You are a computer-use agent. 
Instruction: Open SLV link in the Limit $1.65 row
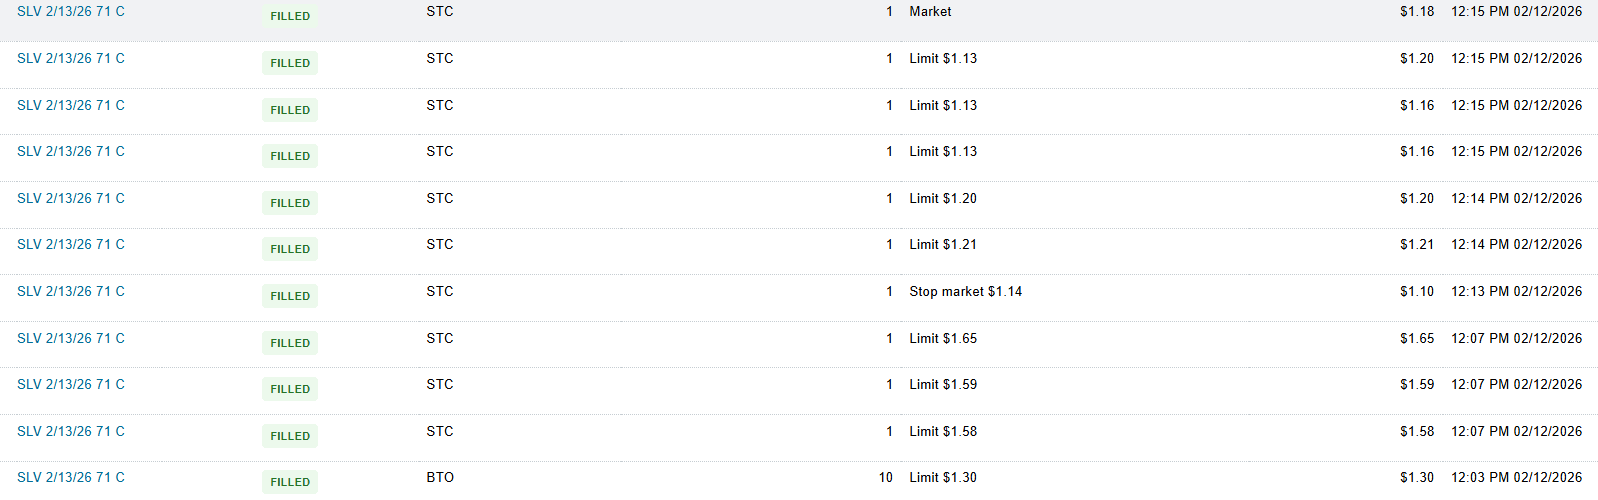(71, 339)
